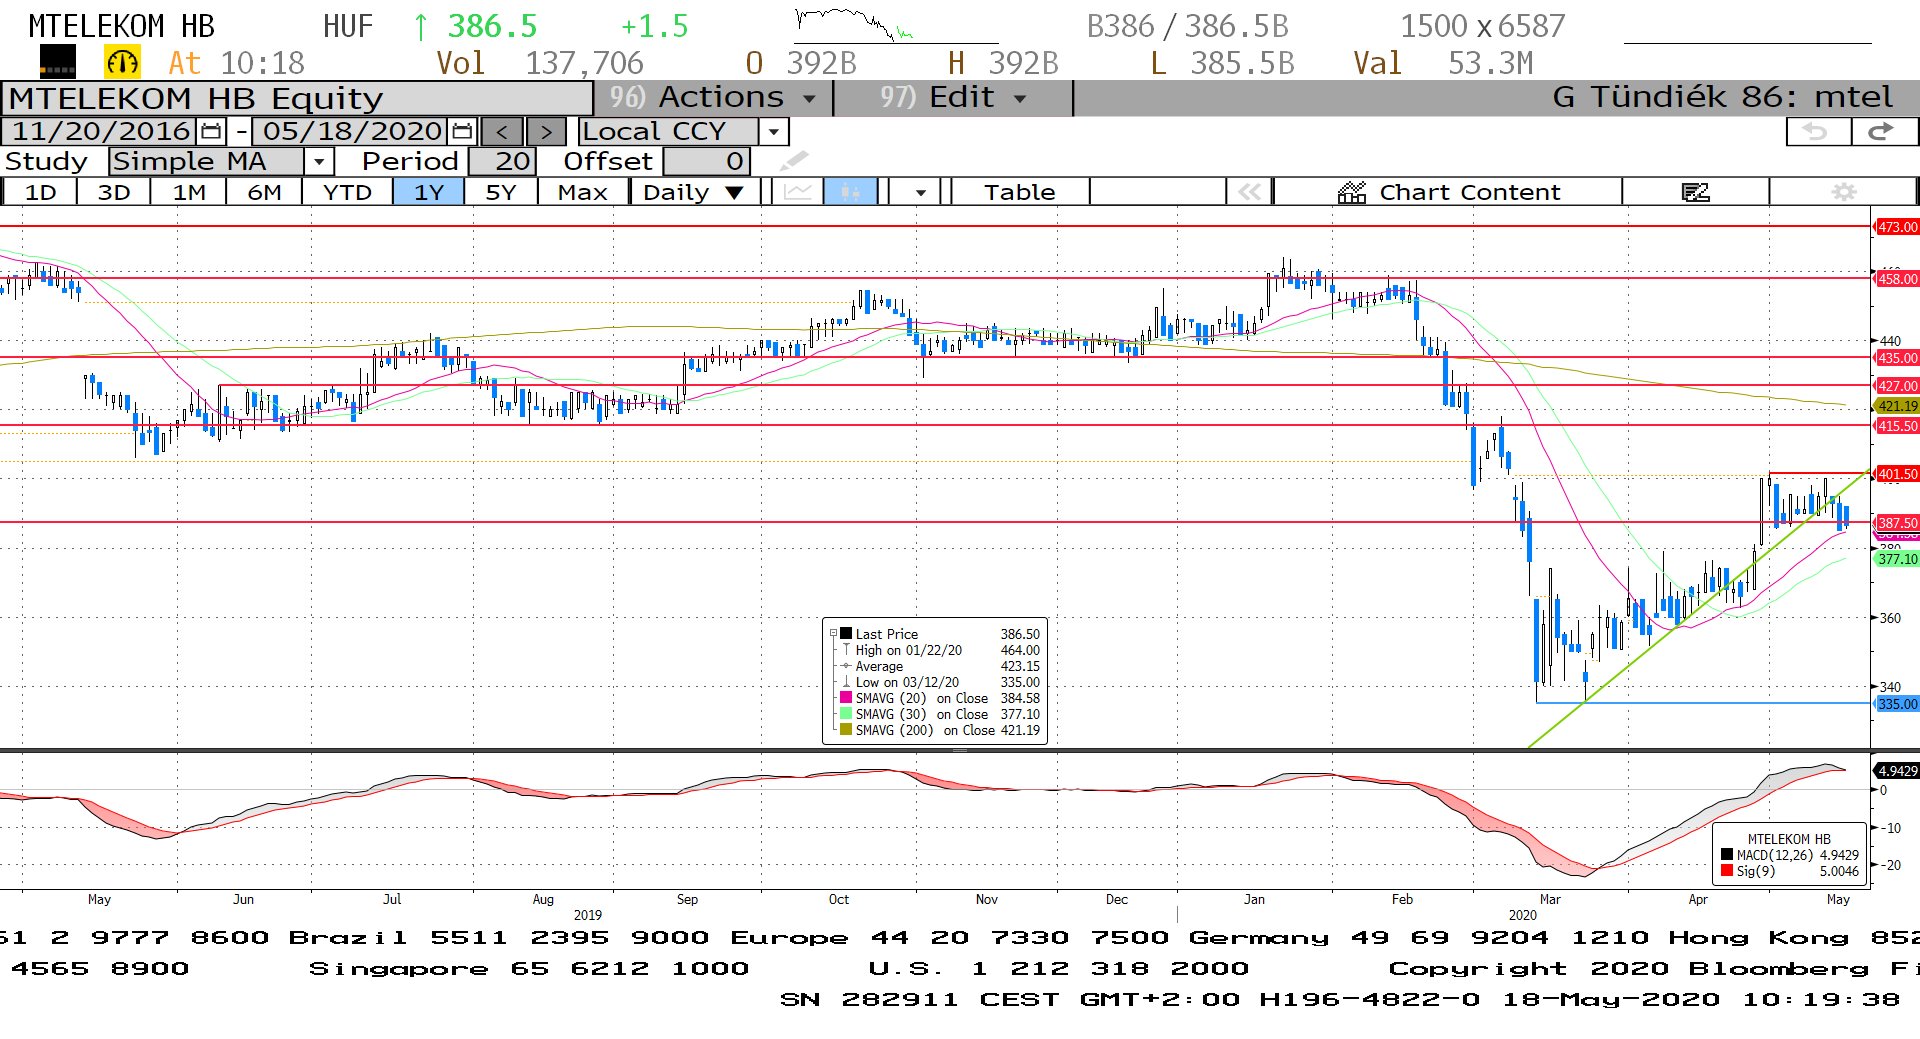
Task: Shift date range forward with right arrow
Action: click(x=546, y=131)
